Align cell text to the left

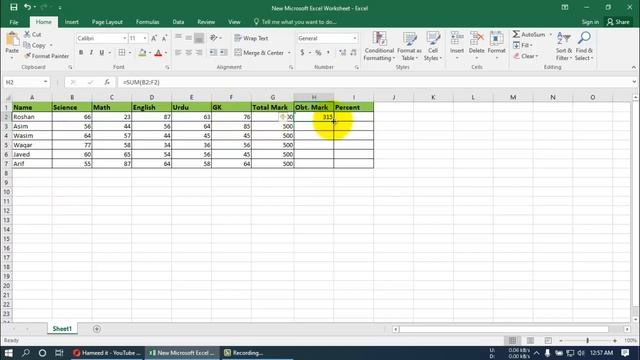pyautogui.click(x=178, y=53)
